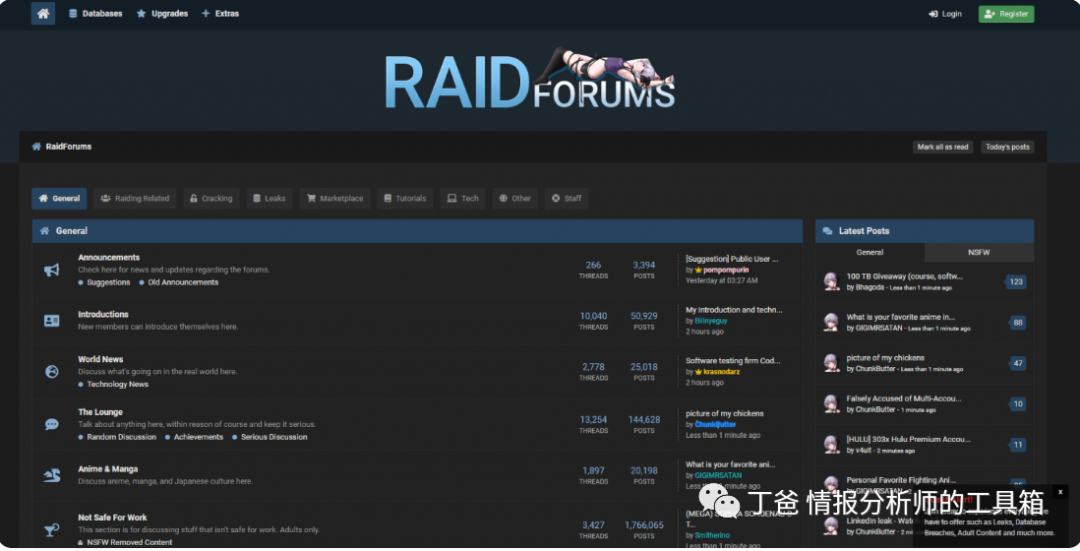Open the Achievements subforum

click(198, 437)
